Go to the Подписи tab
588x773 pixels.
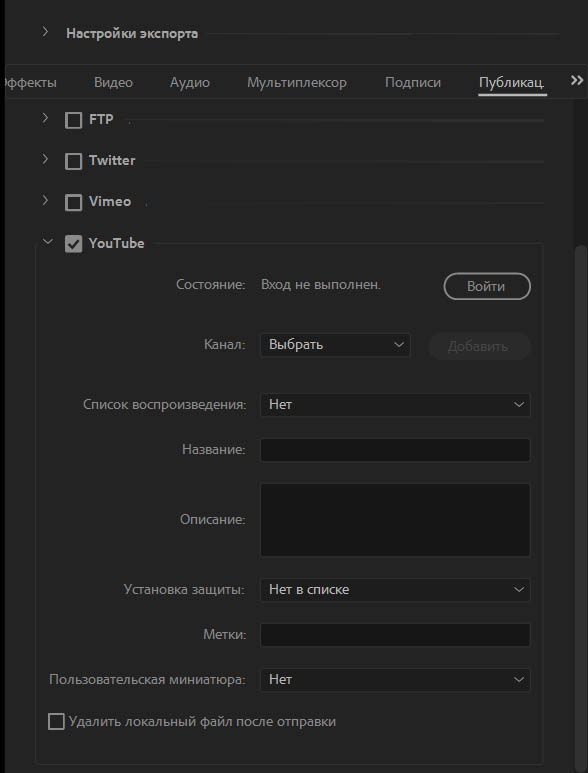coord(413,83)
